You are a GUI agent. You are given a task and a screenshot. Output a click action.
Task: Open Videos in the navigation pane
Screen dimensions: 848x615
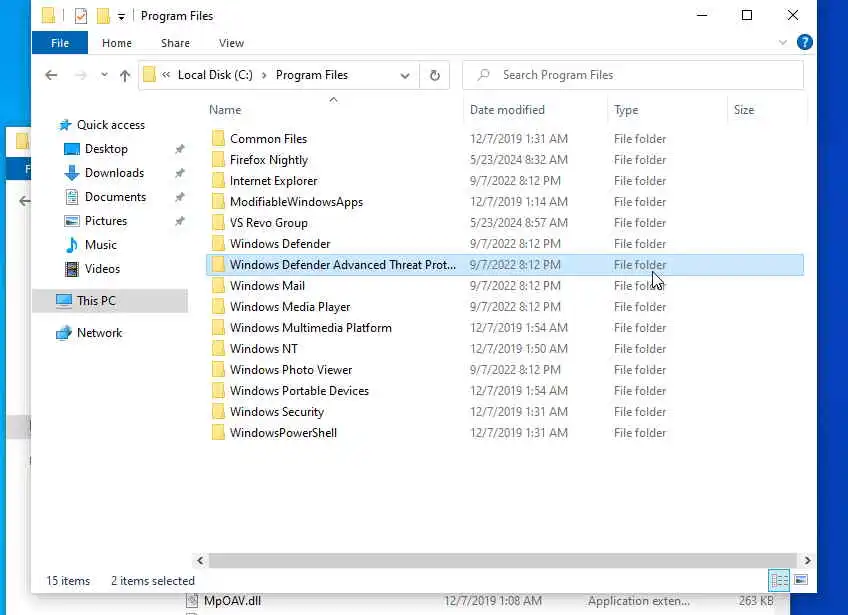pyautogui.click(x=102, y=269)
